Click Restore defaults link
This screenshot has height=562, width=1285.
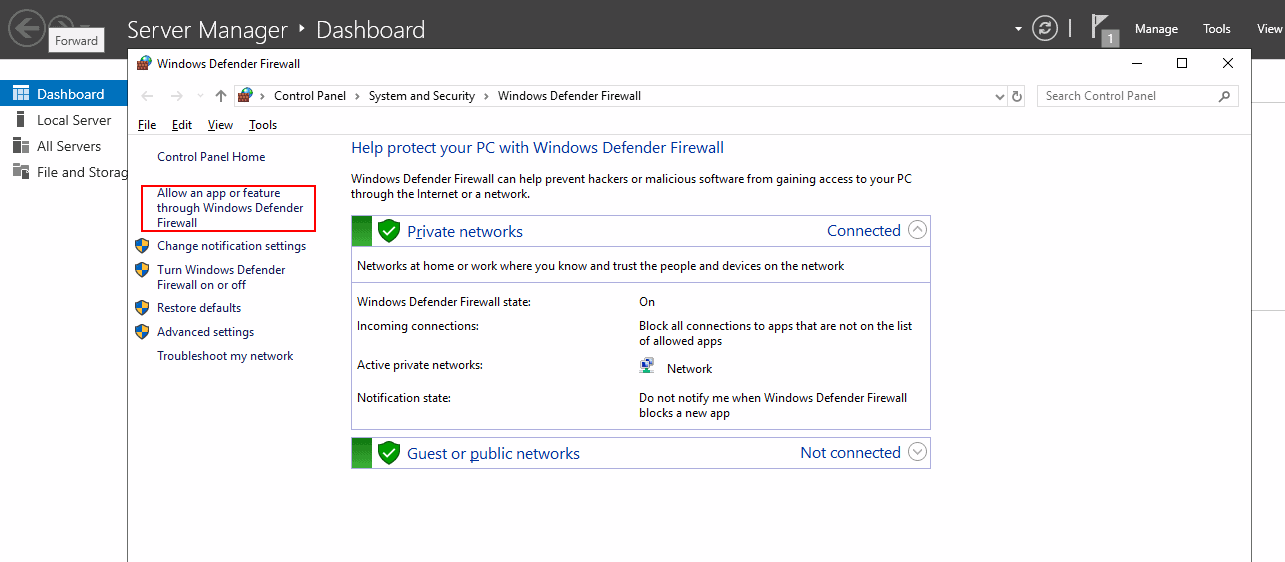[x=199, y=308]
